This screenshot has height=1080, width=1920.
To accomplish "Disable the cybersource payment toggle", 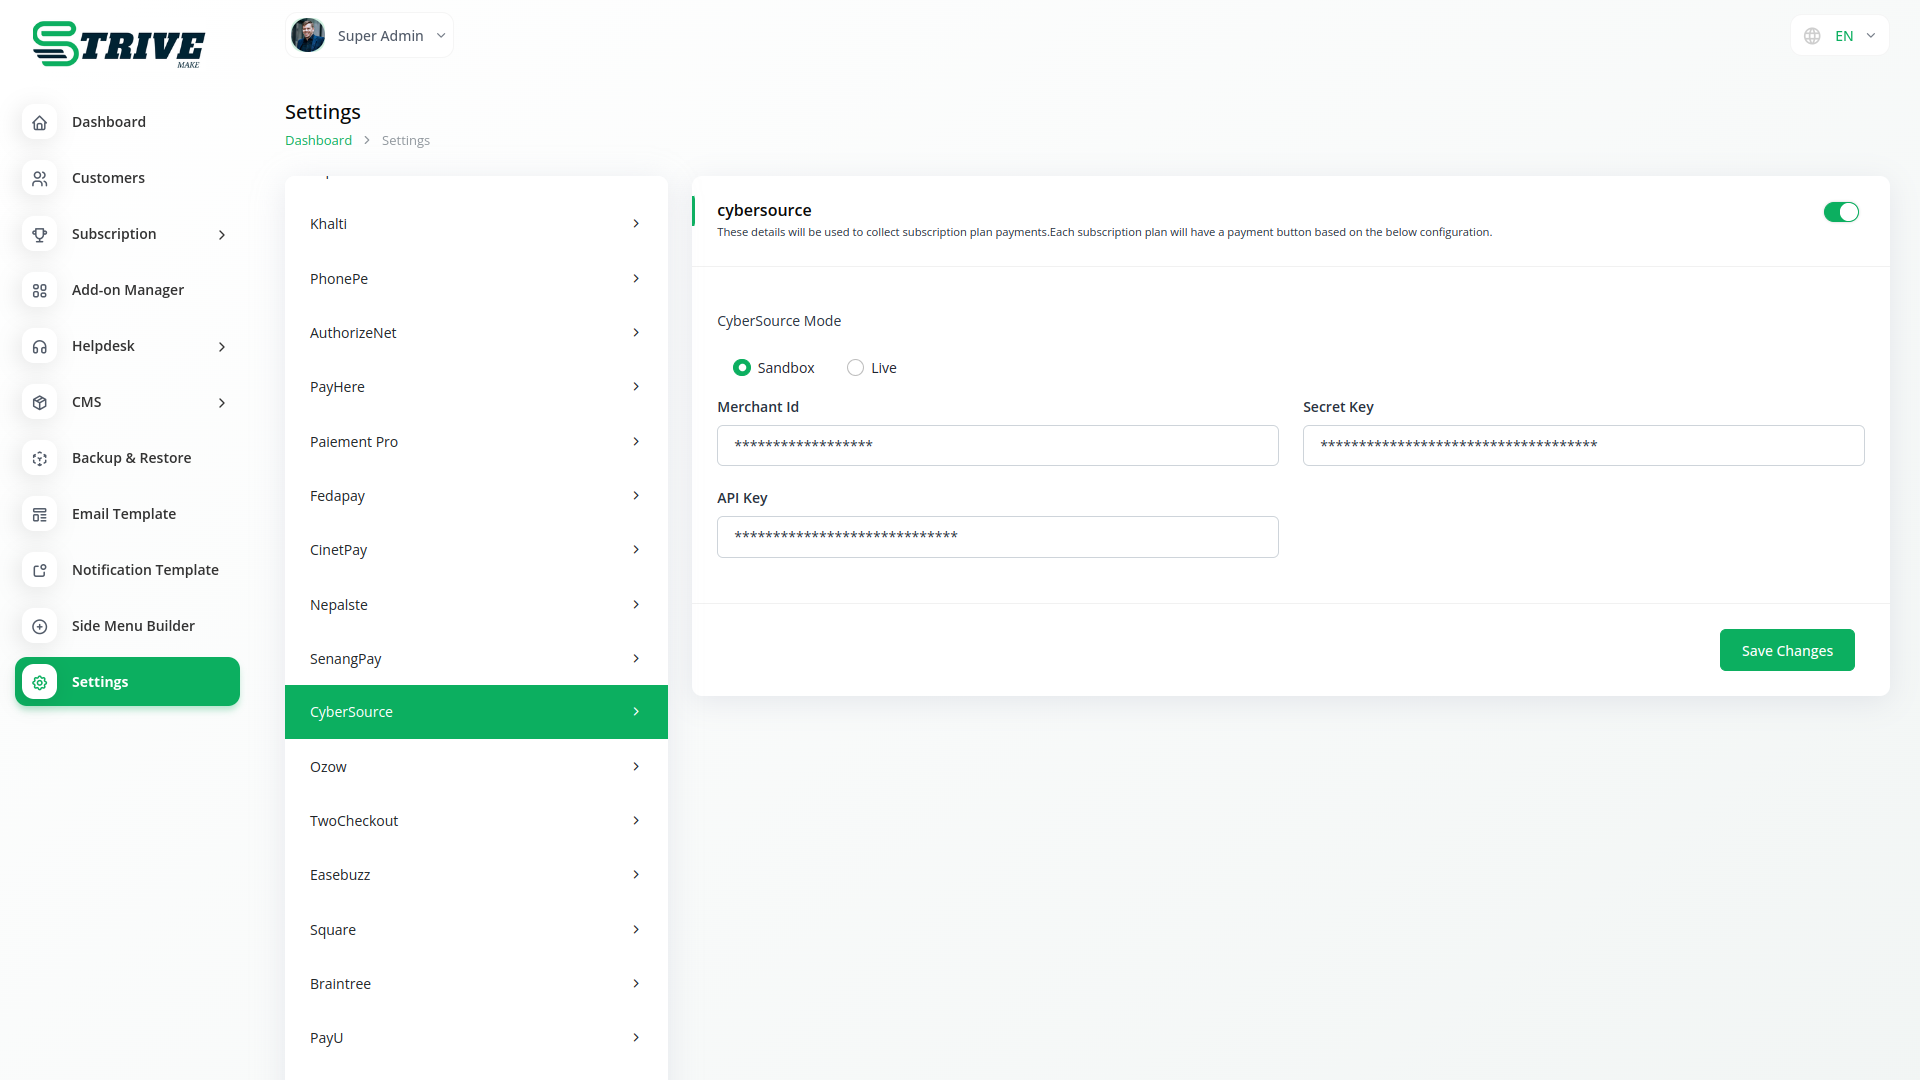I will pos(1840,212).
